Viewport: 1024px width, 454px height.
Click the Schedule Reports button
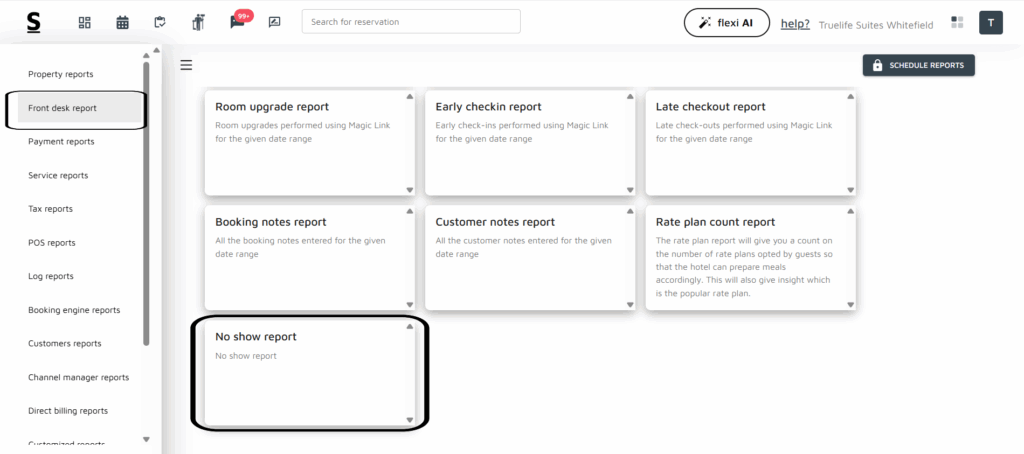(x=918, y=65)
